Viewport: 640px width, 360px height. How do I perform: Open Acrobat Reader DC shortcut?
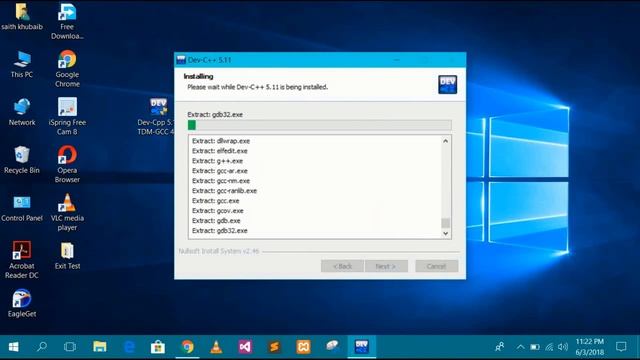[22, 260]
